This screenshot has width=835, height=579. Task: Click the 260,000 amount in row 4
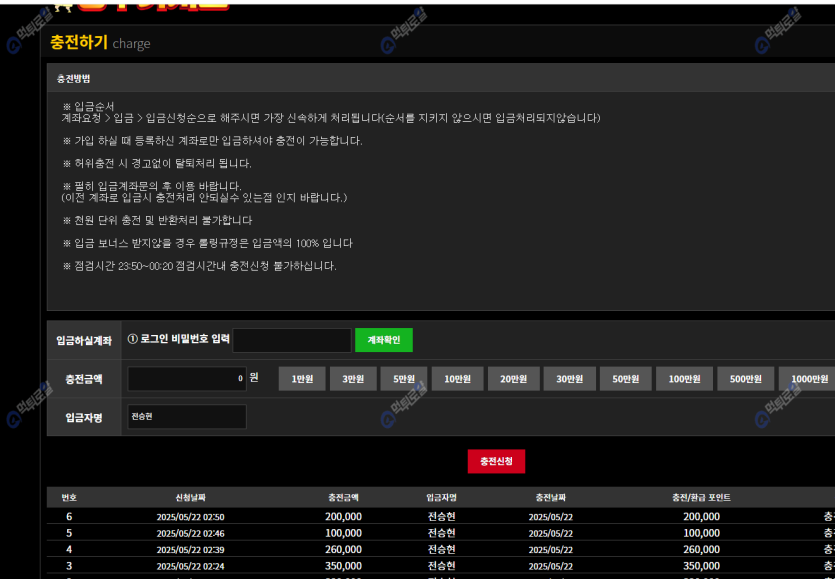(x=343, y=549)
